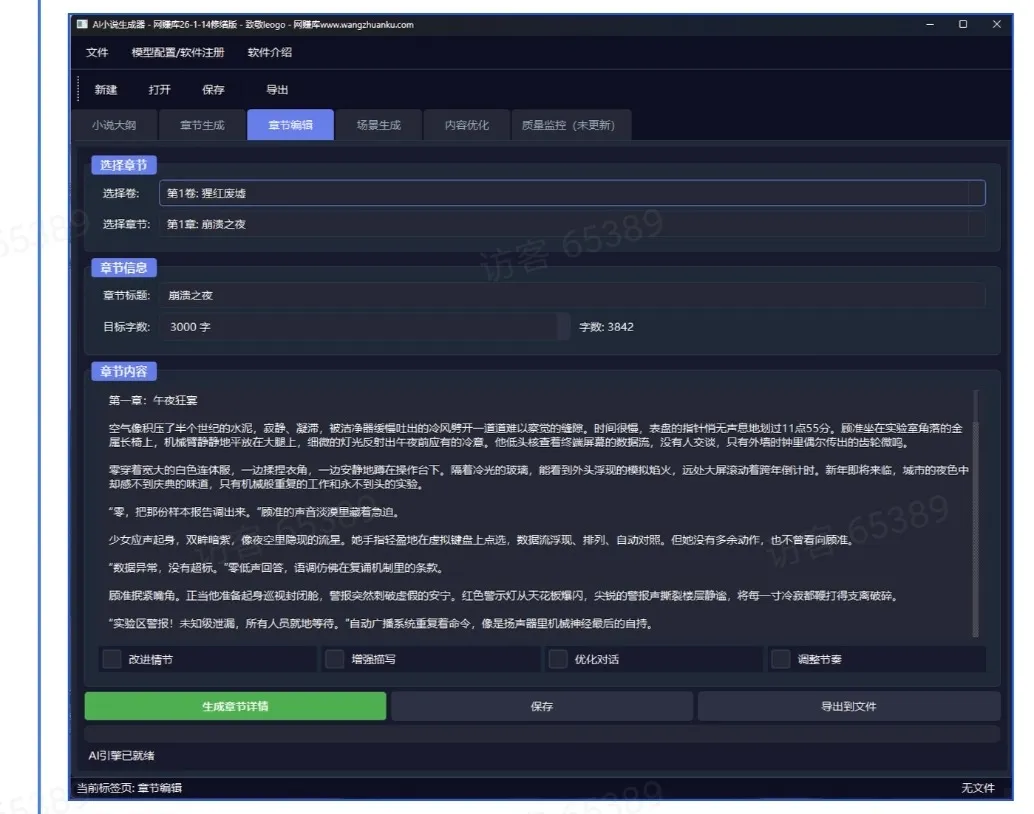Screen dimensions: 1034x814
Task: Click the 章节标题 input field
Action: (x=572, y=296)
